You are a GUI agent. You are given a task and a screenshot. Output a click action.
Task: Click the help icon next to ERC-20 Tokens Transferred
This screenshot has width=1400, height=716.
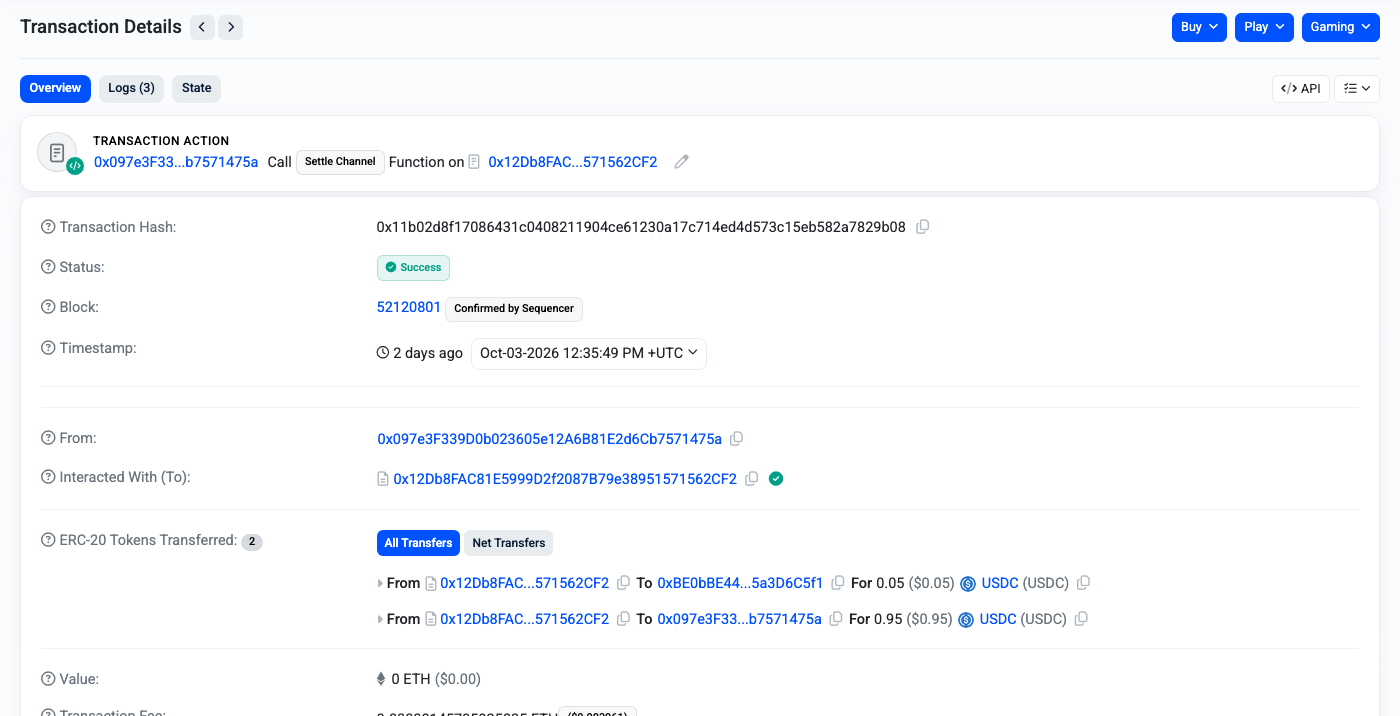pyautogui.click(x=48, y=540)
